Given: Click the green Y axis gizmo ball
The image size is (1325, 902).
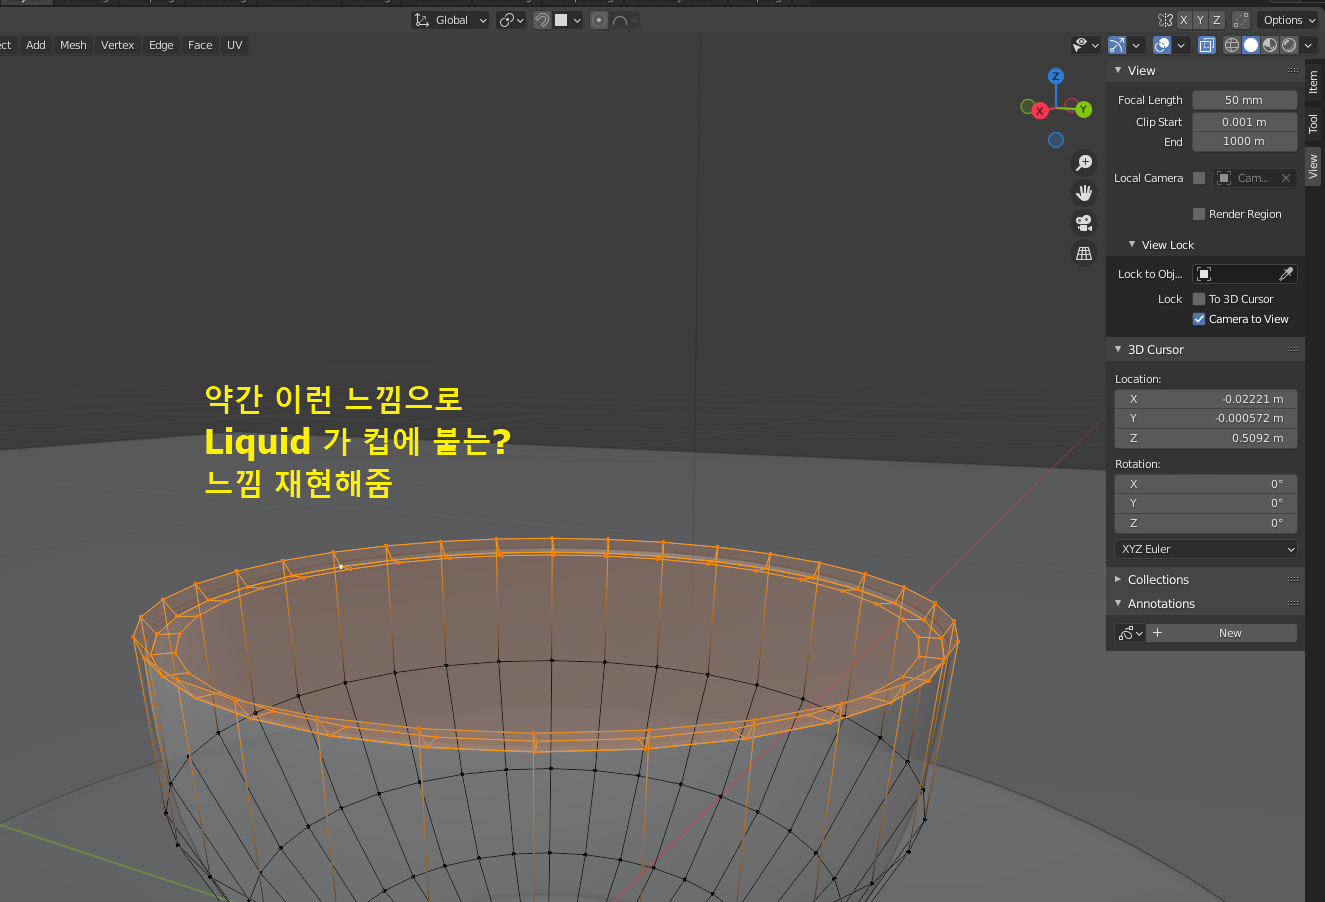Looking at the screenshot, I should click(x=1084, y=110).
